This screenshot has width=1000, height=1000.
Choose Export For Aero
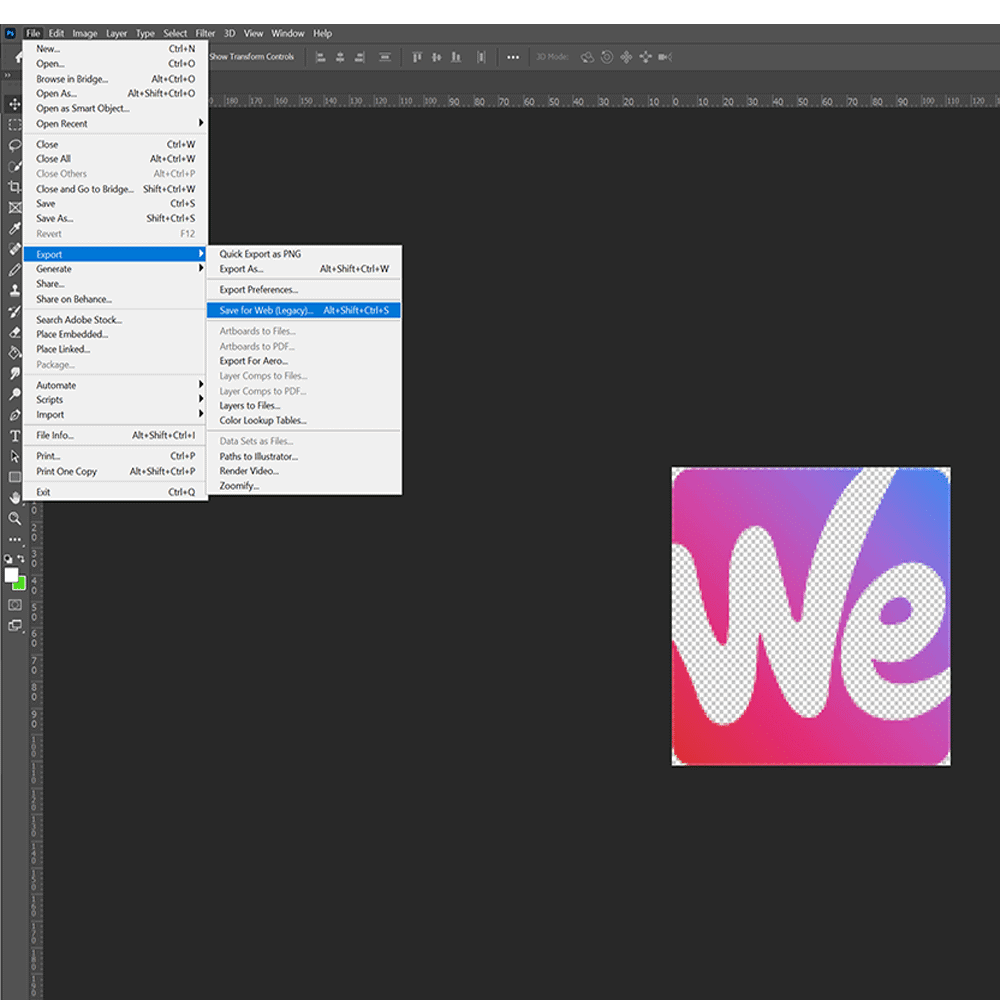click(304, 361)
